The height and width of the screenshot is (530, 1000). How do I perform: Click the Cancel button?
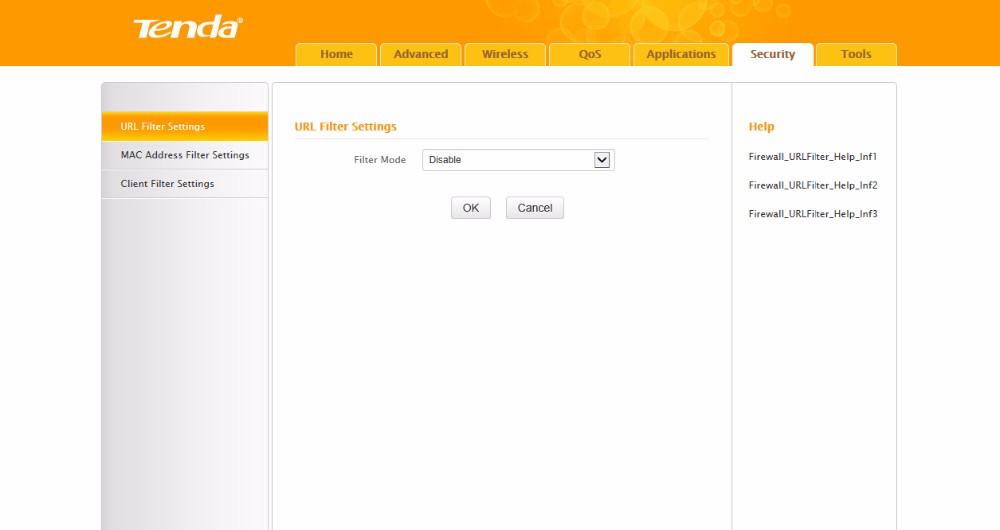[535, 208]
